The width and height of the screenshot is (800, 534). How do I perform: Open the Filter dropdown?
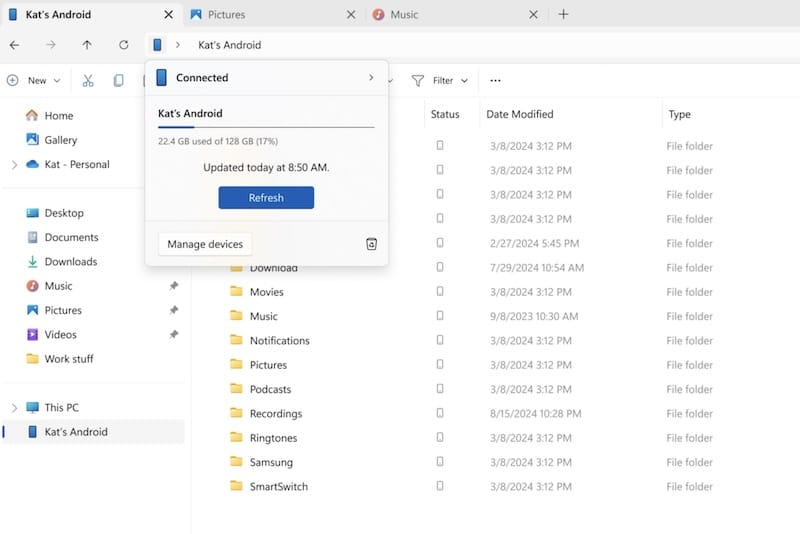pyautogui.click(x=440, y=81)
